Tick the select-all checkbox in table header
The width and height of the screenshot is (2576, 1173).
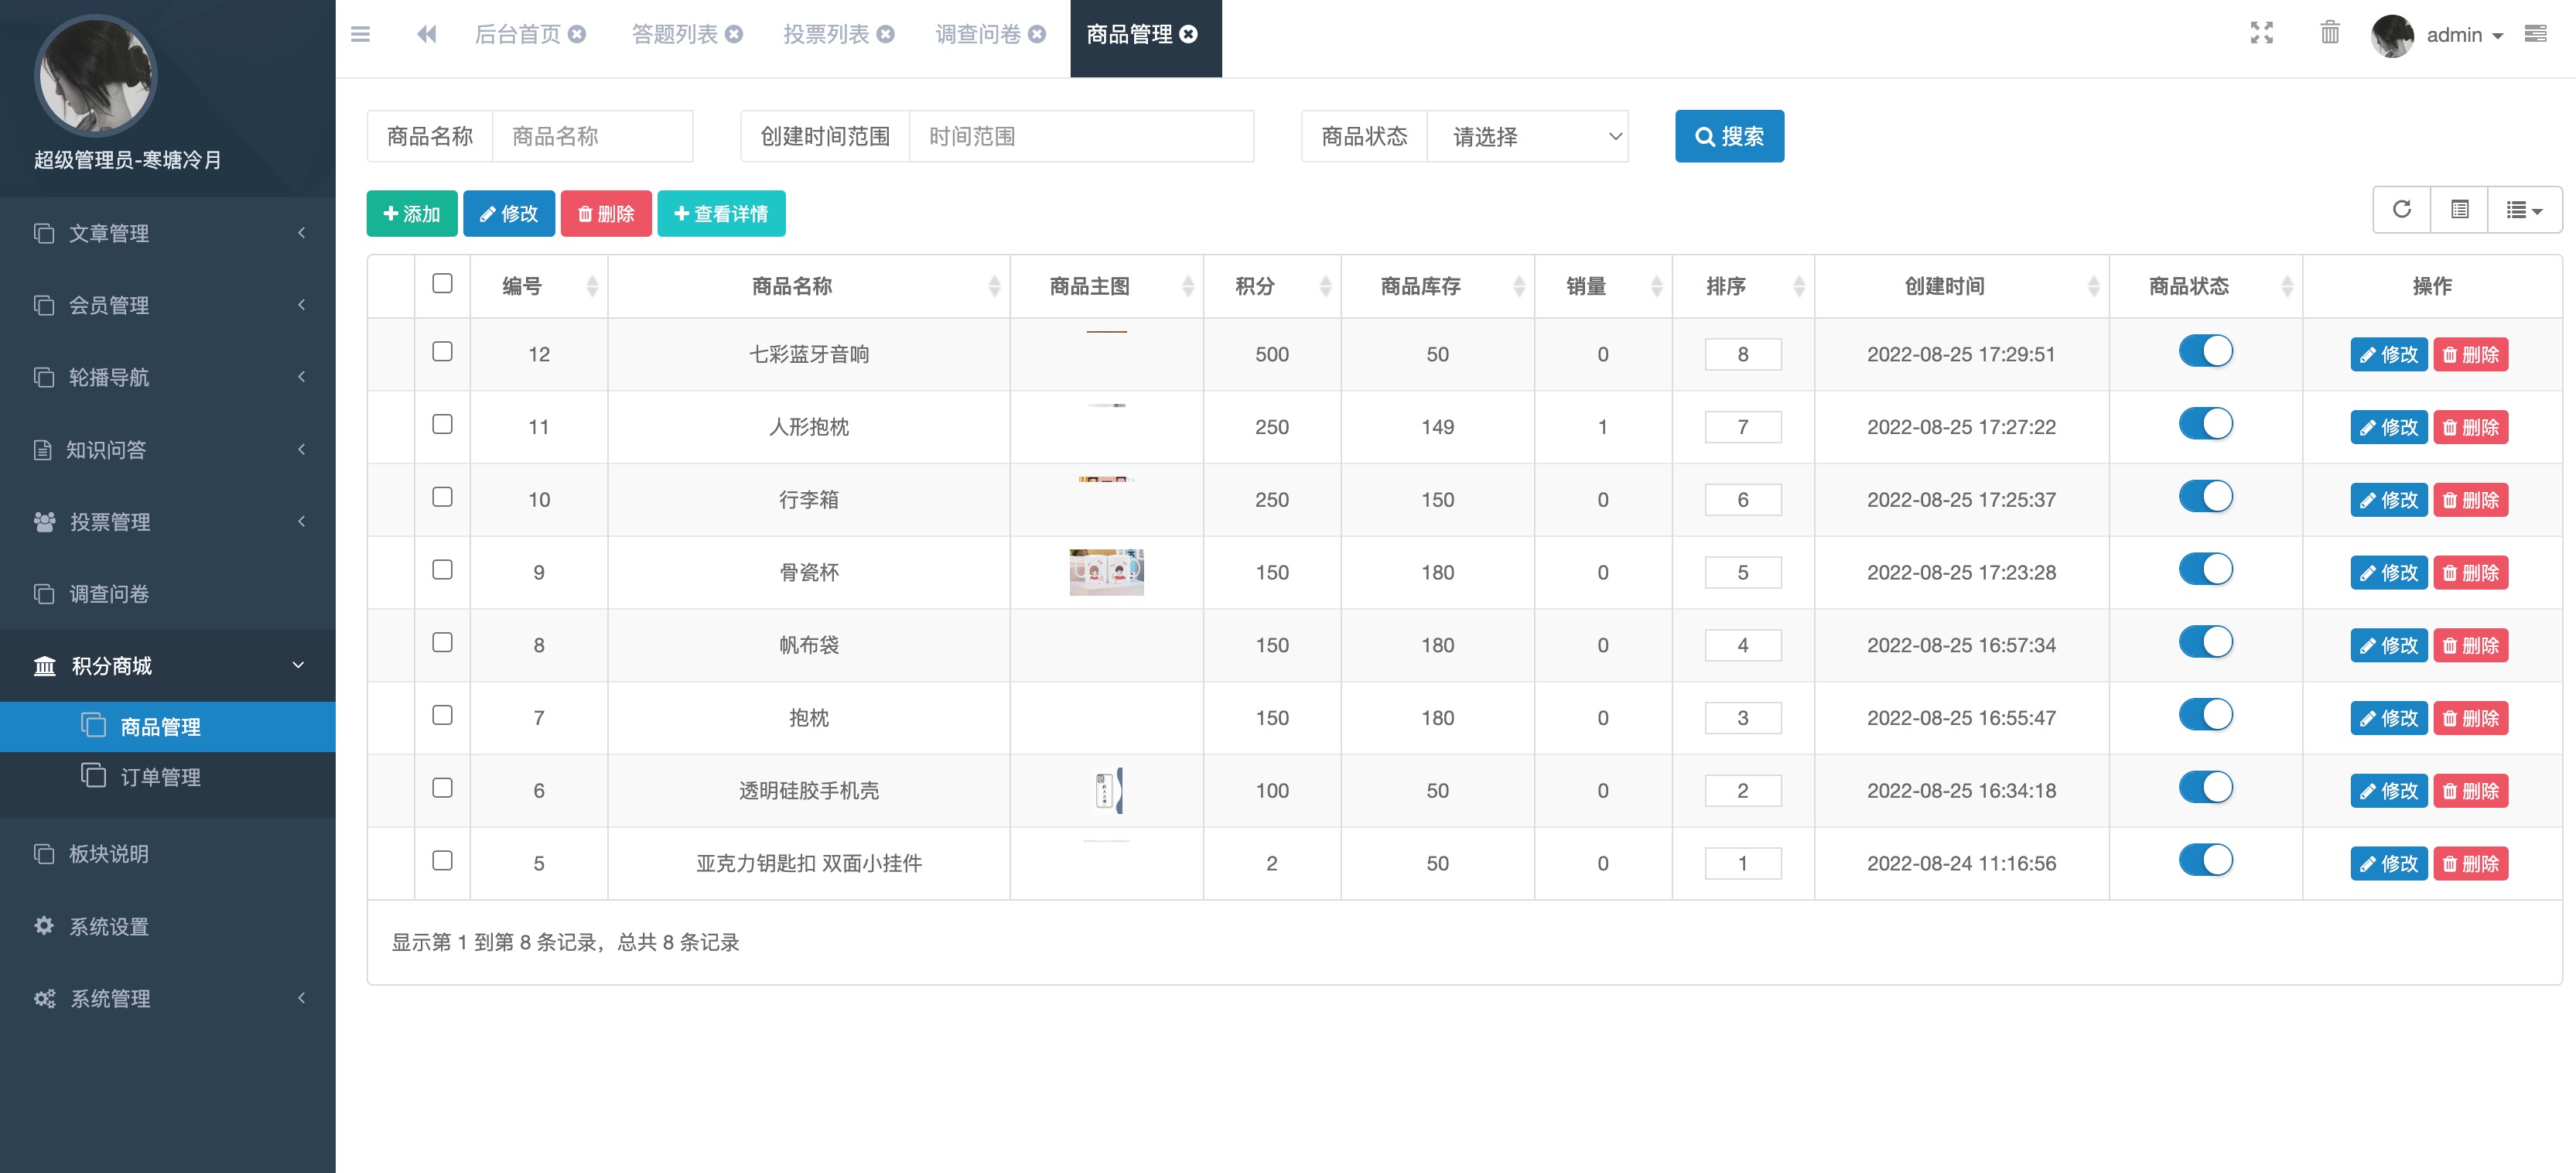(442, 284)
